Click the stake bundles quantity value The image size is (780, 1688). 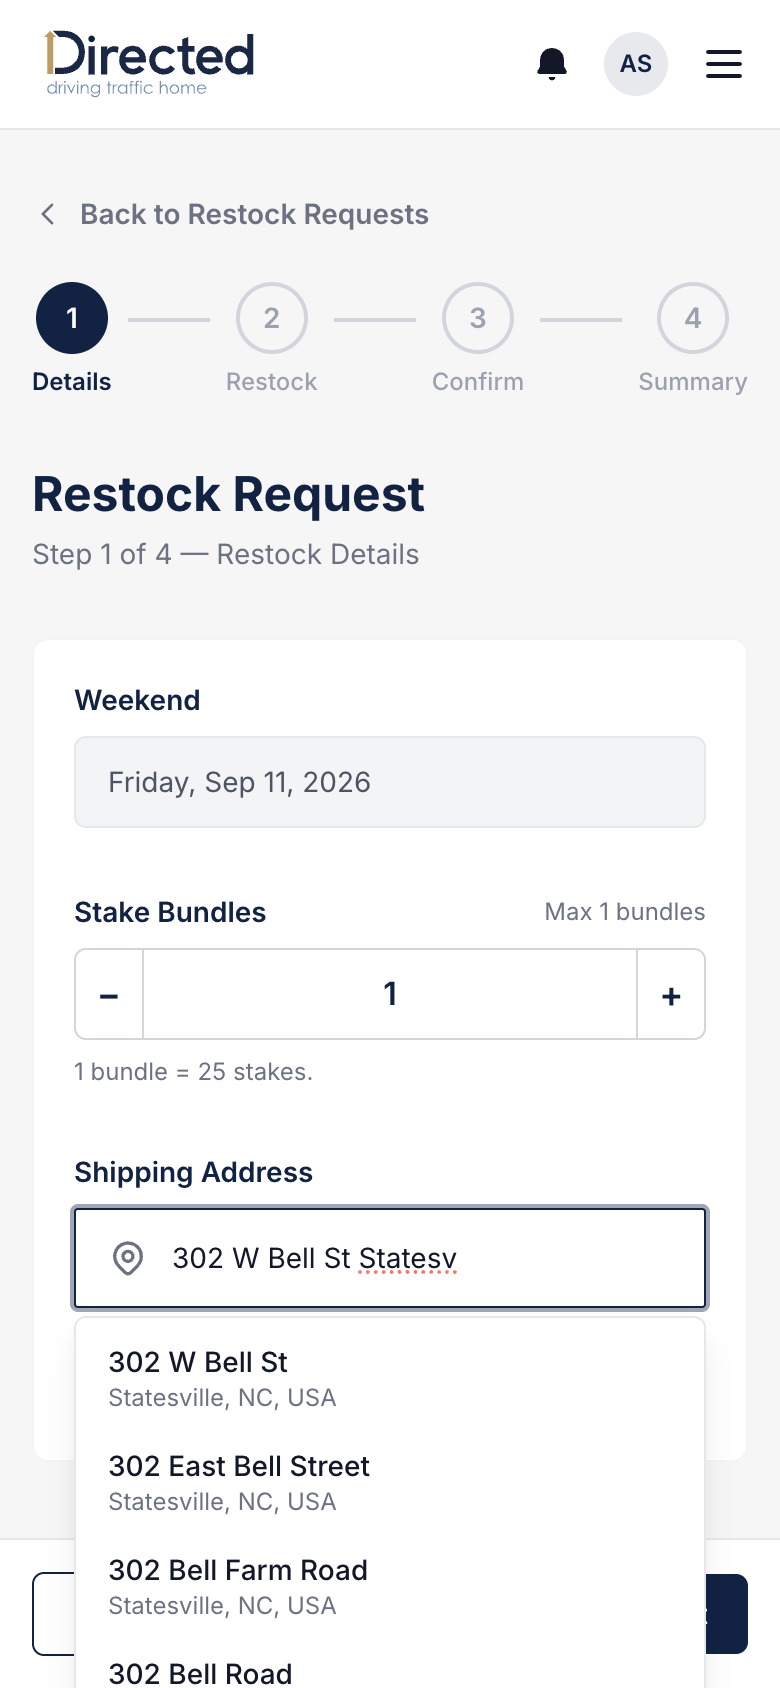390,995
